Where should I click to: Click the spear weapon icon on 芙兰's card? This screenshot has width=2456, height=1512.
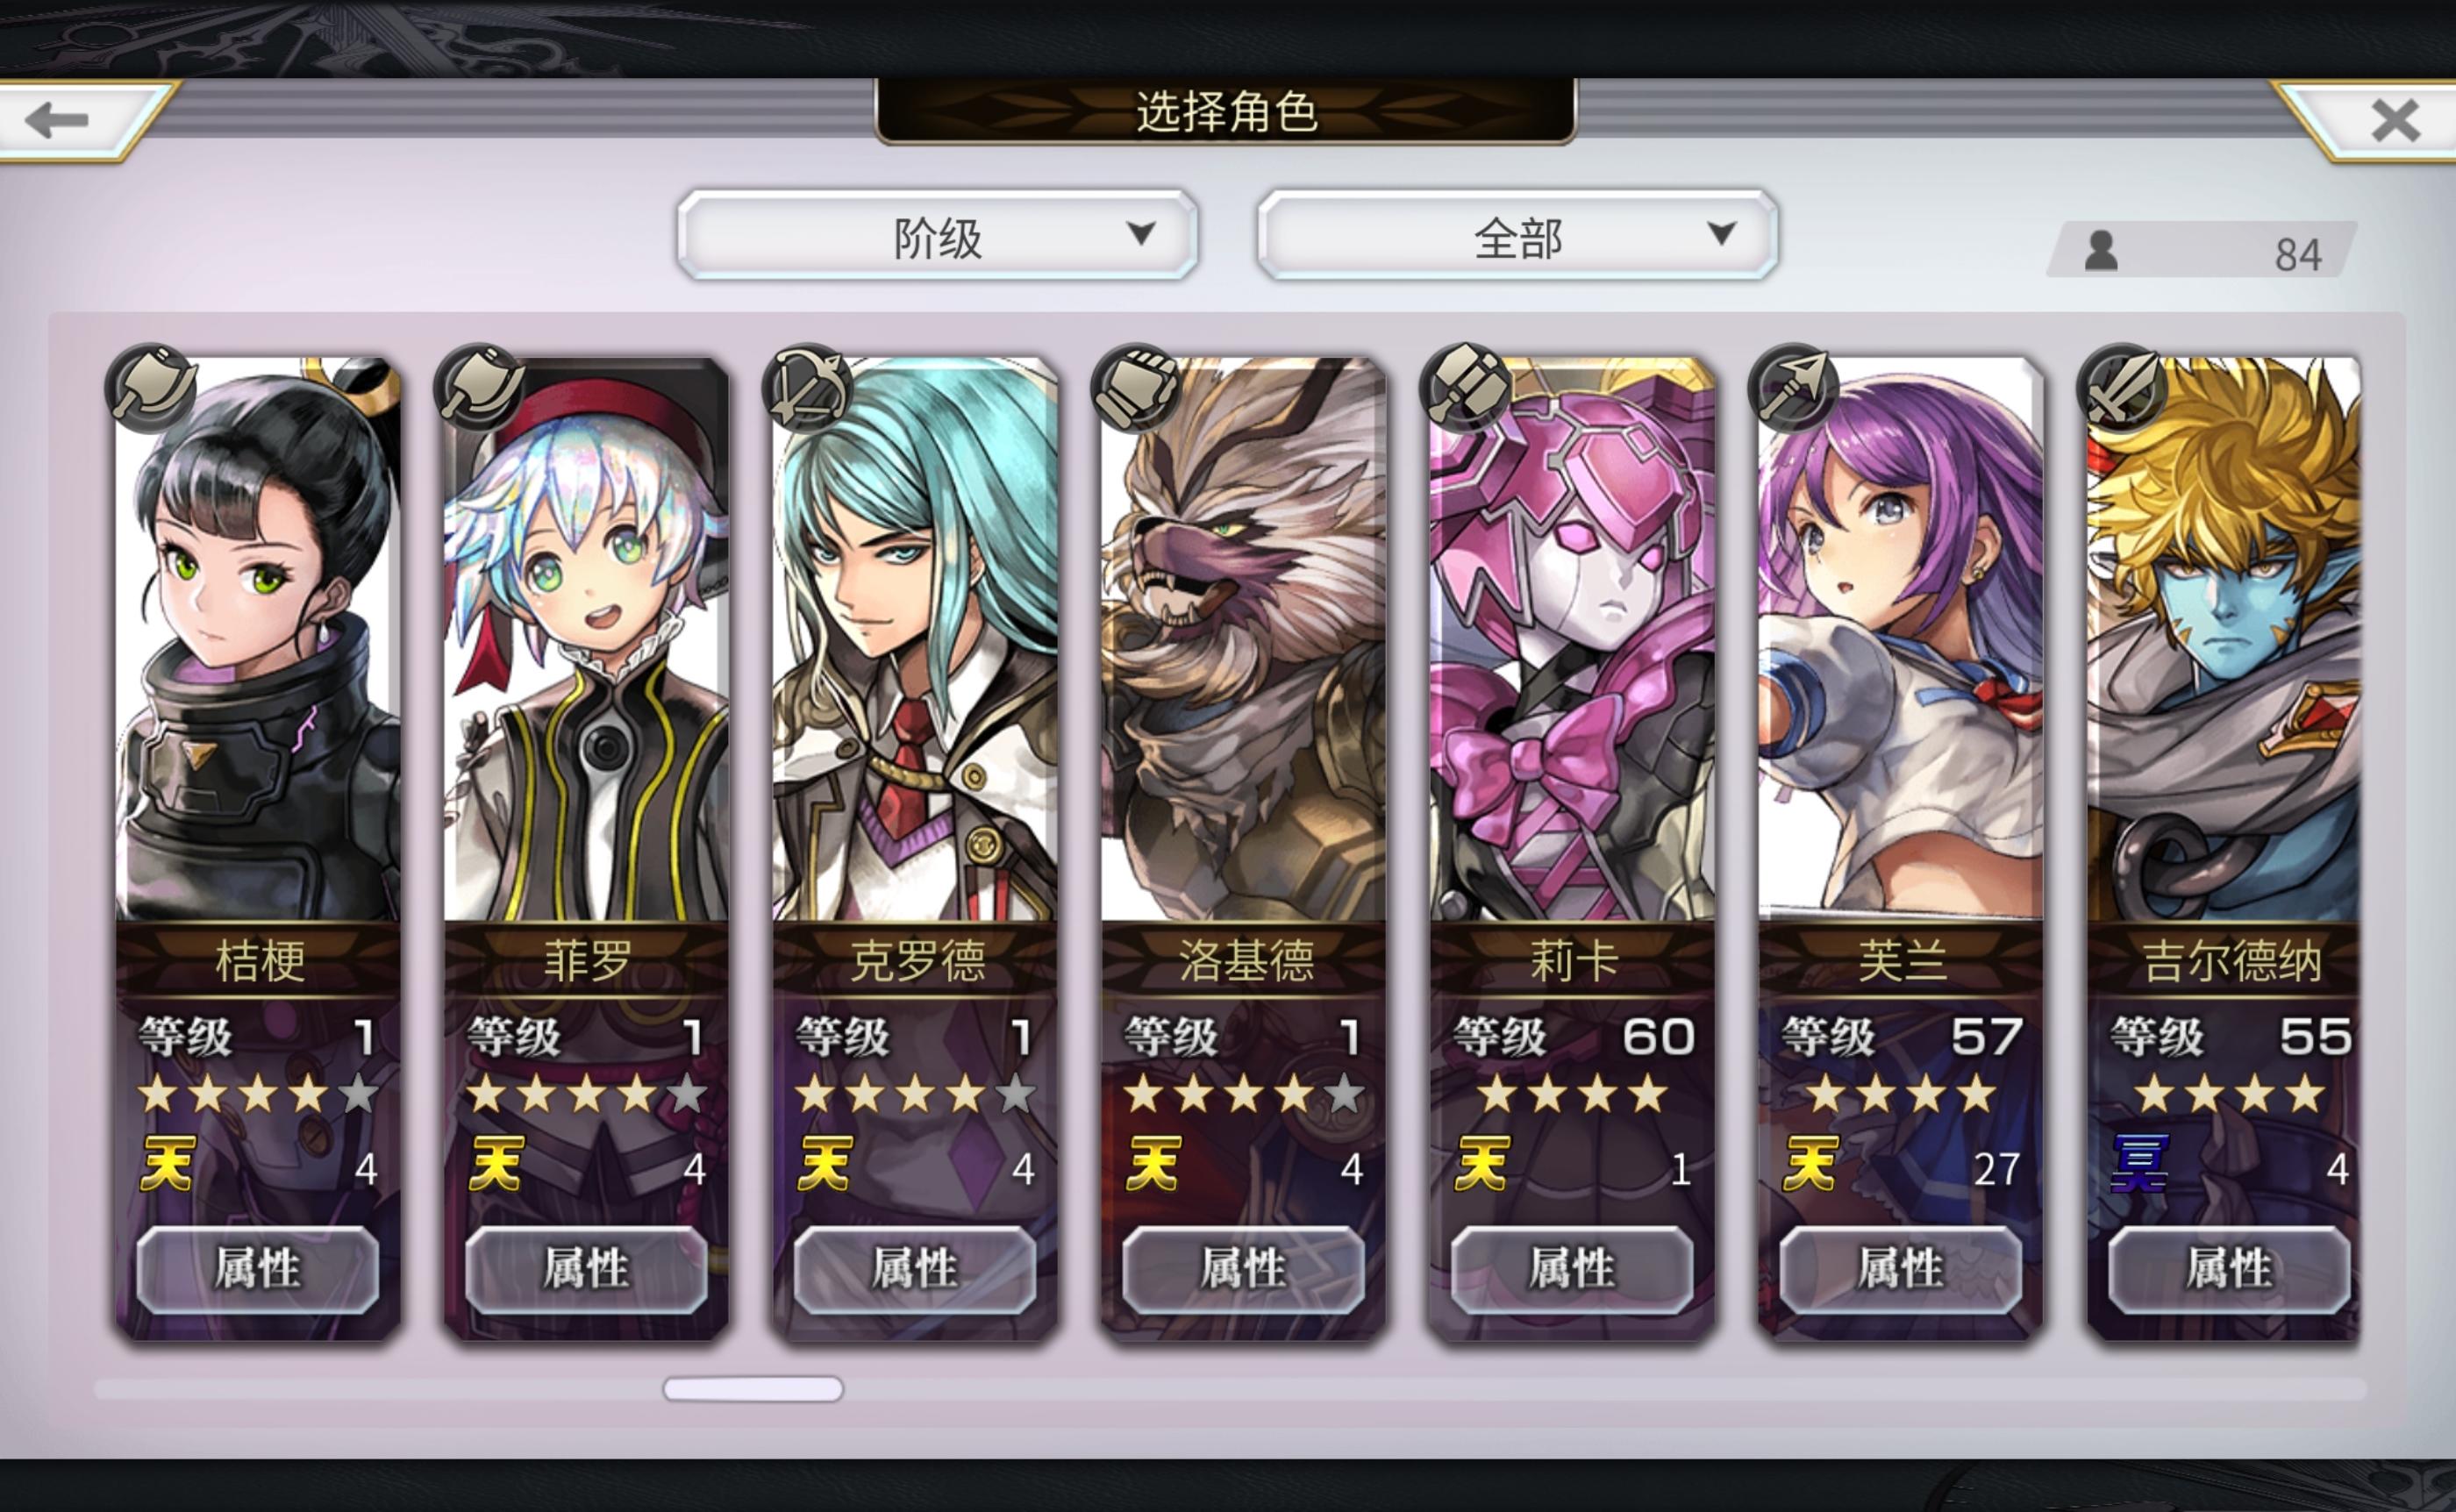pos(1794,388)
